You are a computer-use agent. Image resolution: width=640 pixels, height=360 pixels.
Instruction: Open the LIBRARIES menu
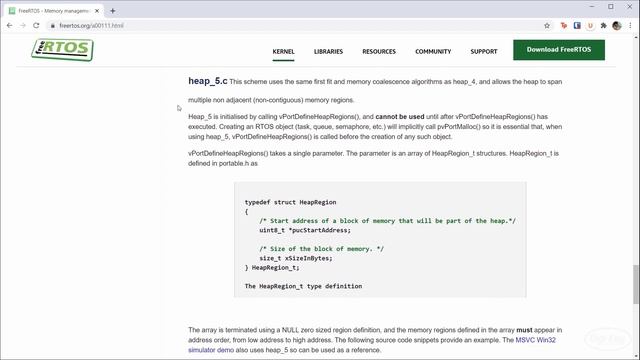[328, 51]
